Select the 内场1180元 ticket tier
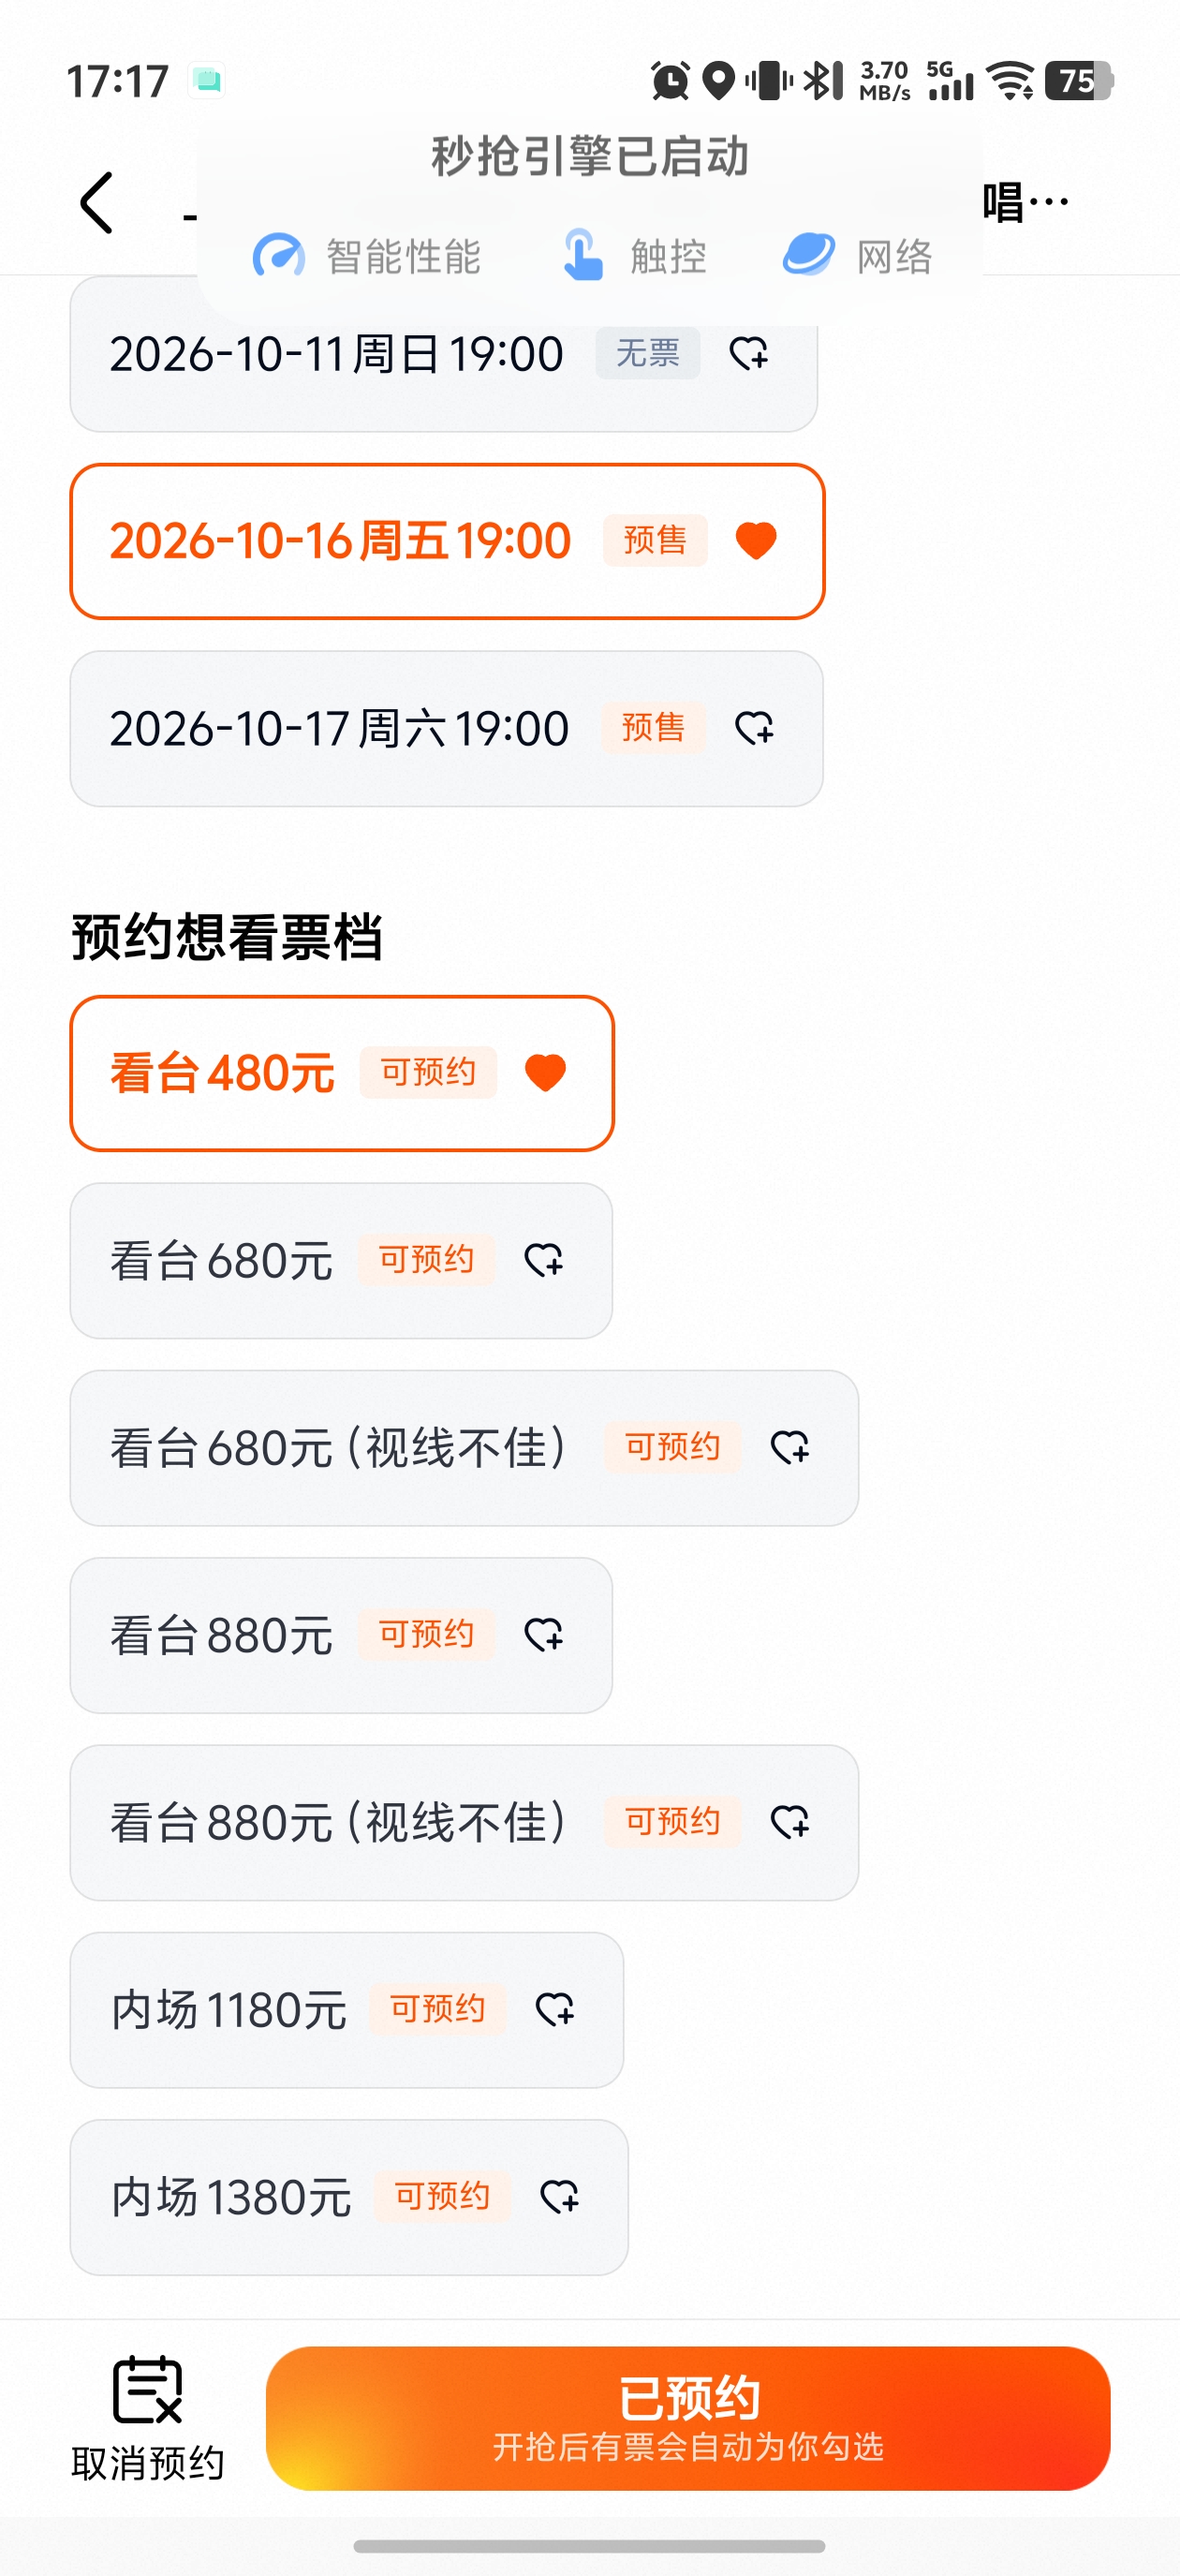This screenshot has height=2576, width=1180. tap(347, 2010)
